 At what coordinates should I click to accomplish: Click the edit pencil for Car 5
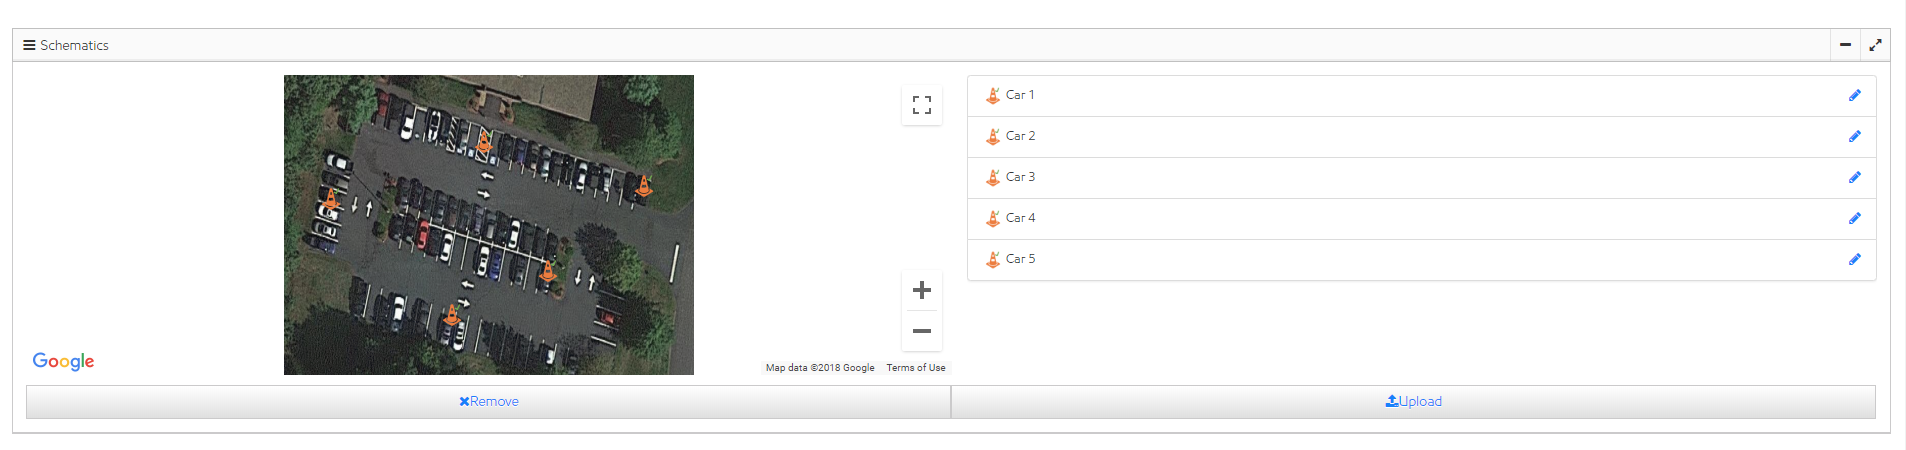click(x=1854, y=260)
